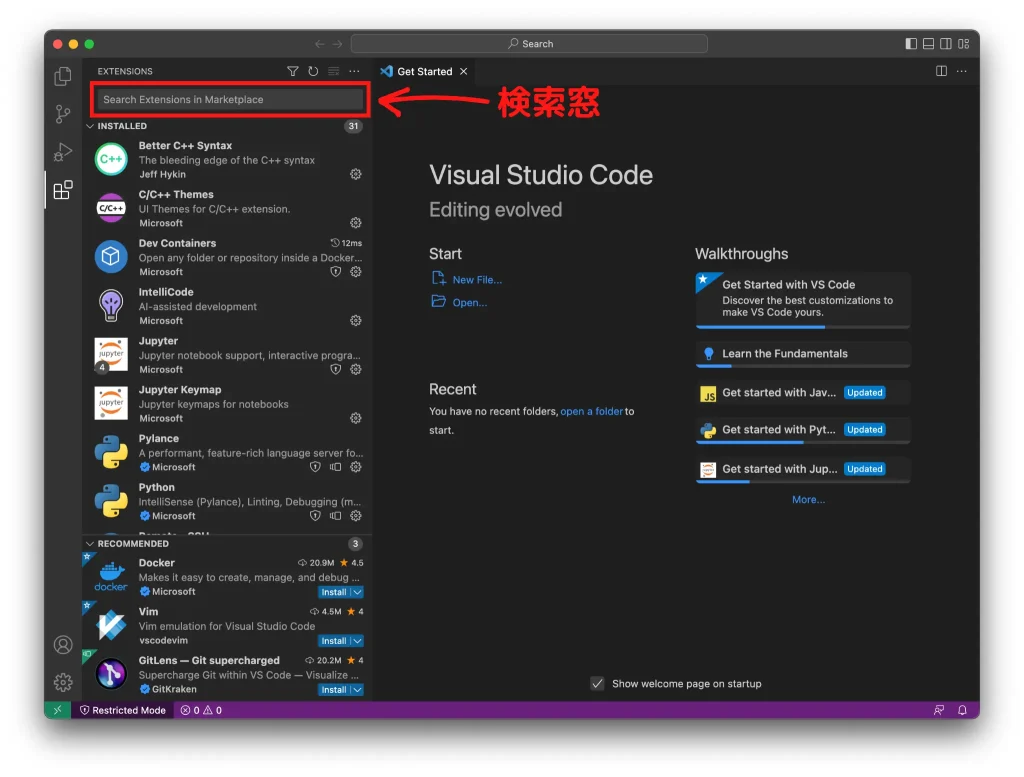Click shield icon on Jupyter row
Viewport: 1024px width, 777px height.
point(336,370)
